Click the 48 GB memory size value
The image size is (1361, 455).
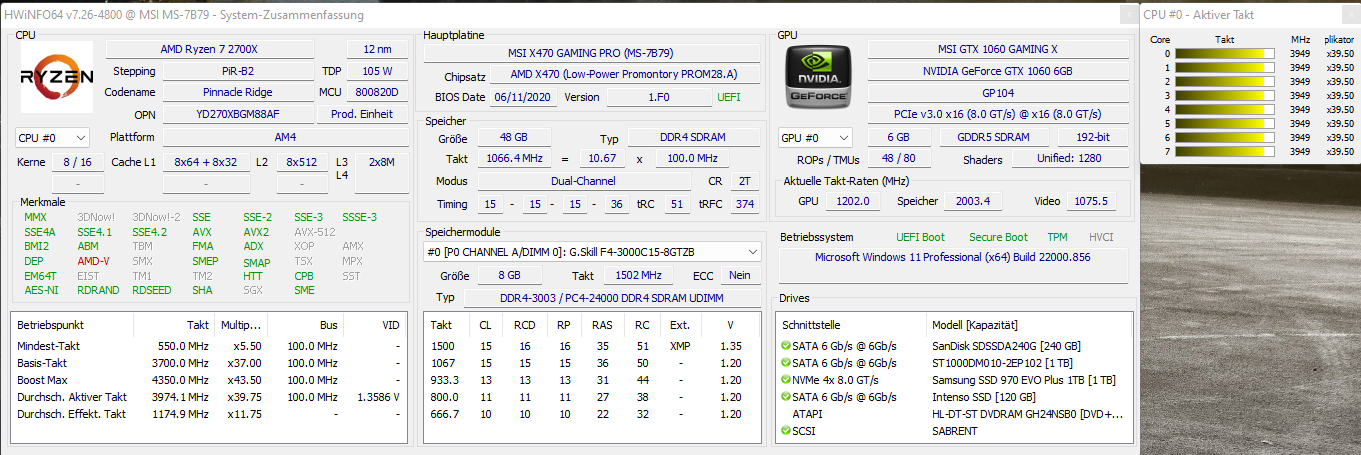point(514,137)
